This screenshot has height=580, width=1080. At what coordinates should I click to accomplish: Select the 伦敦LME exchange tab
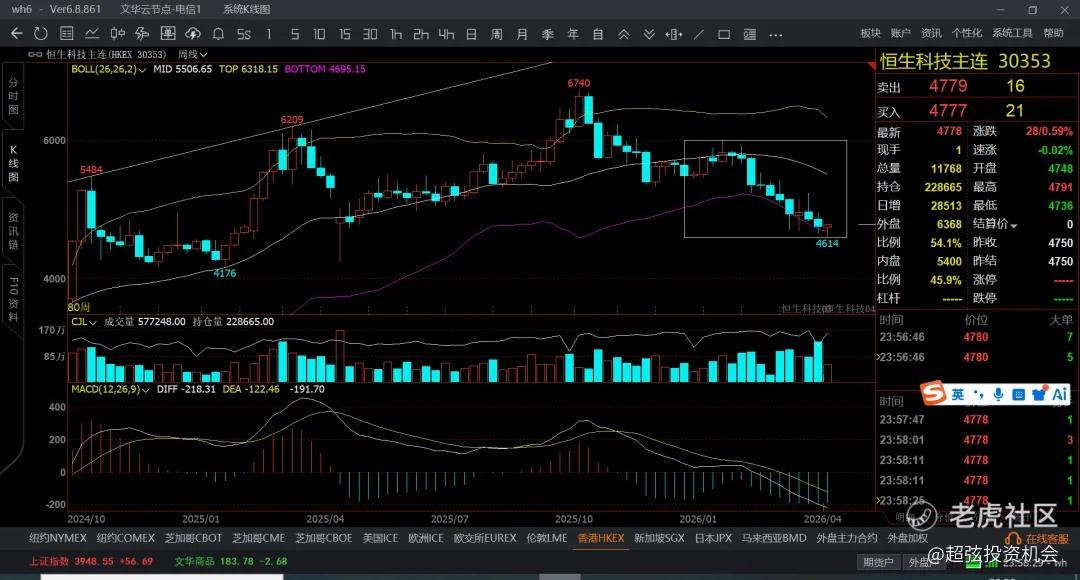tap(547, 538)
